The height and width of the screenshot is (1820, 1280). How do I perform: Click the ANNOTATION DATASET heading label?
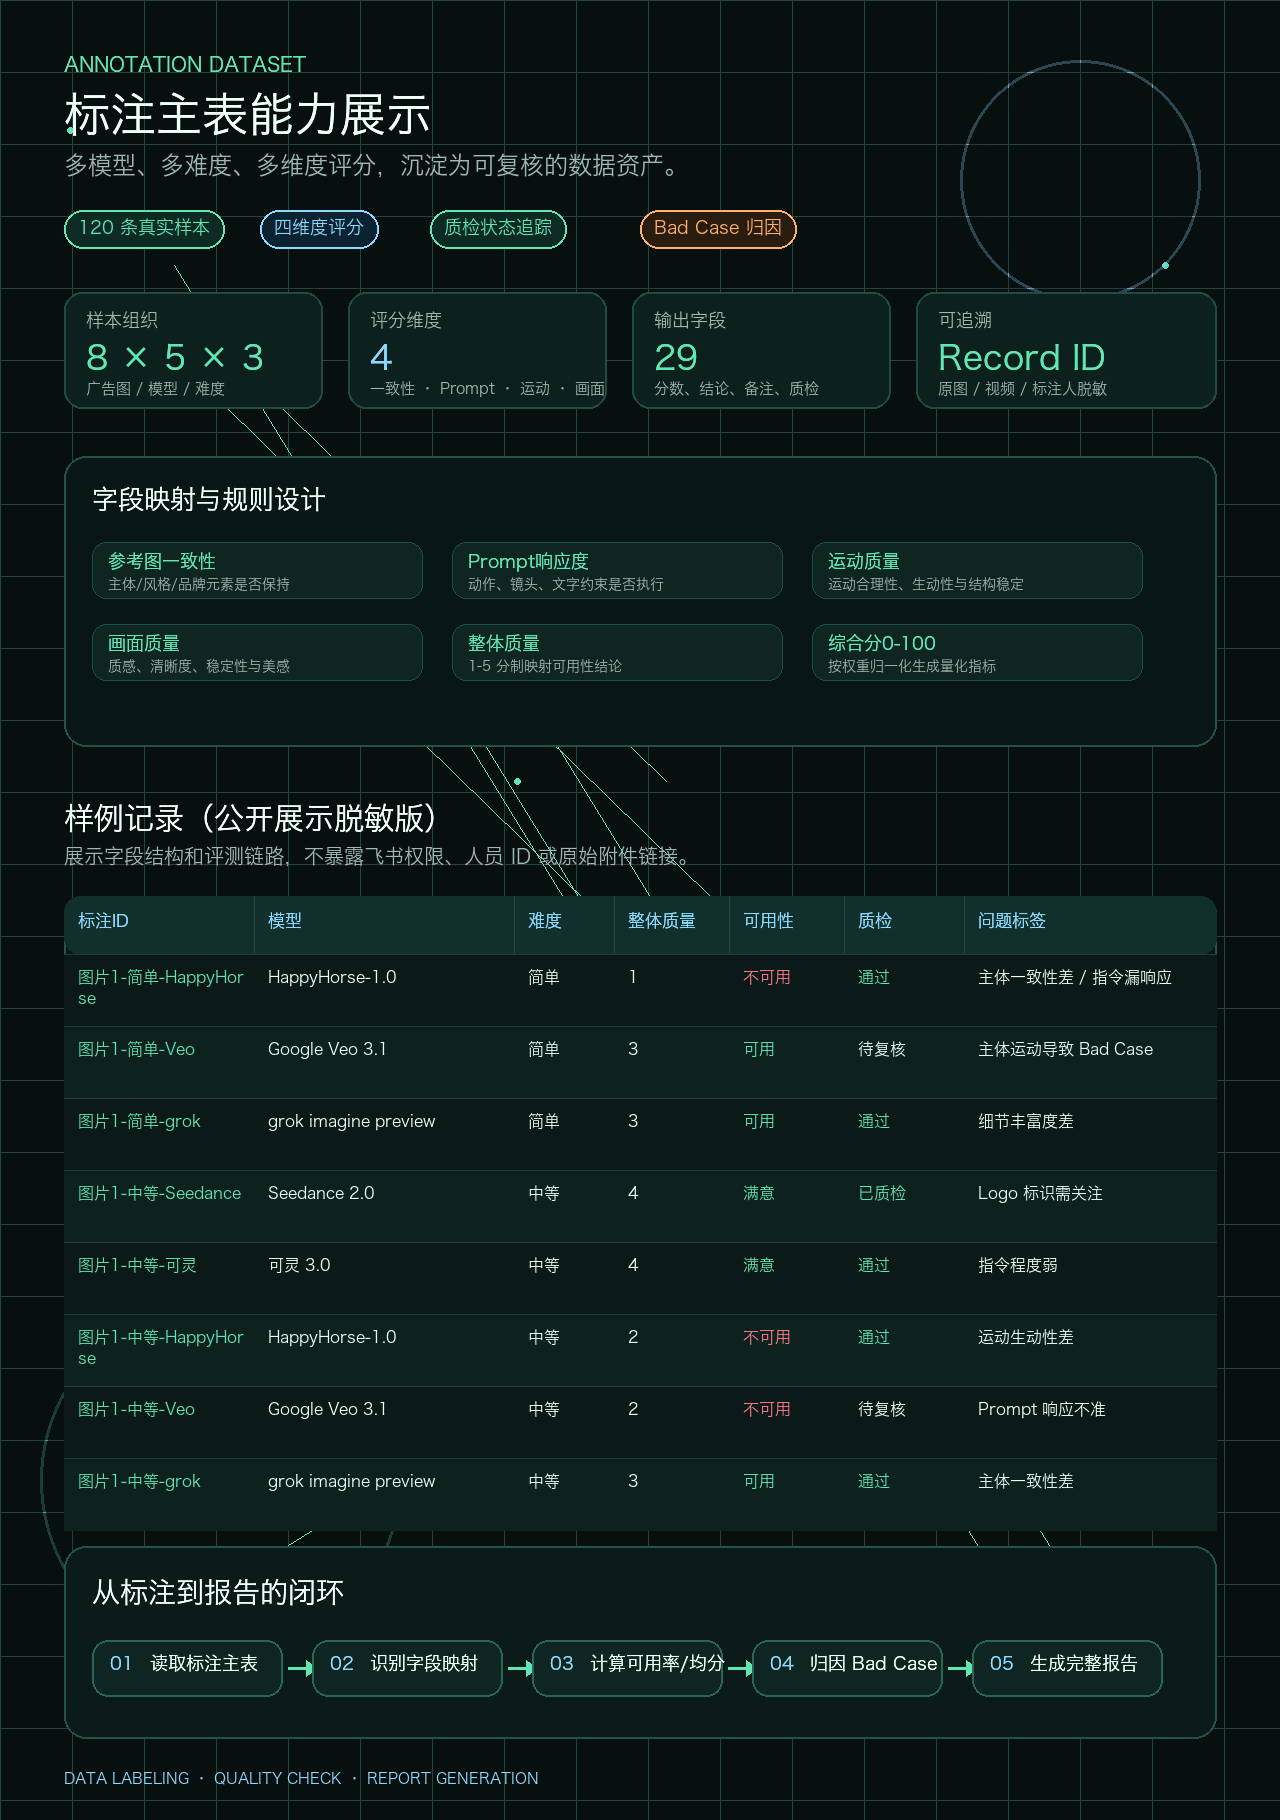[185, 64]
